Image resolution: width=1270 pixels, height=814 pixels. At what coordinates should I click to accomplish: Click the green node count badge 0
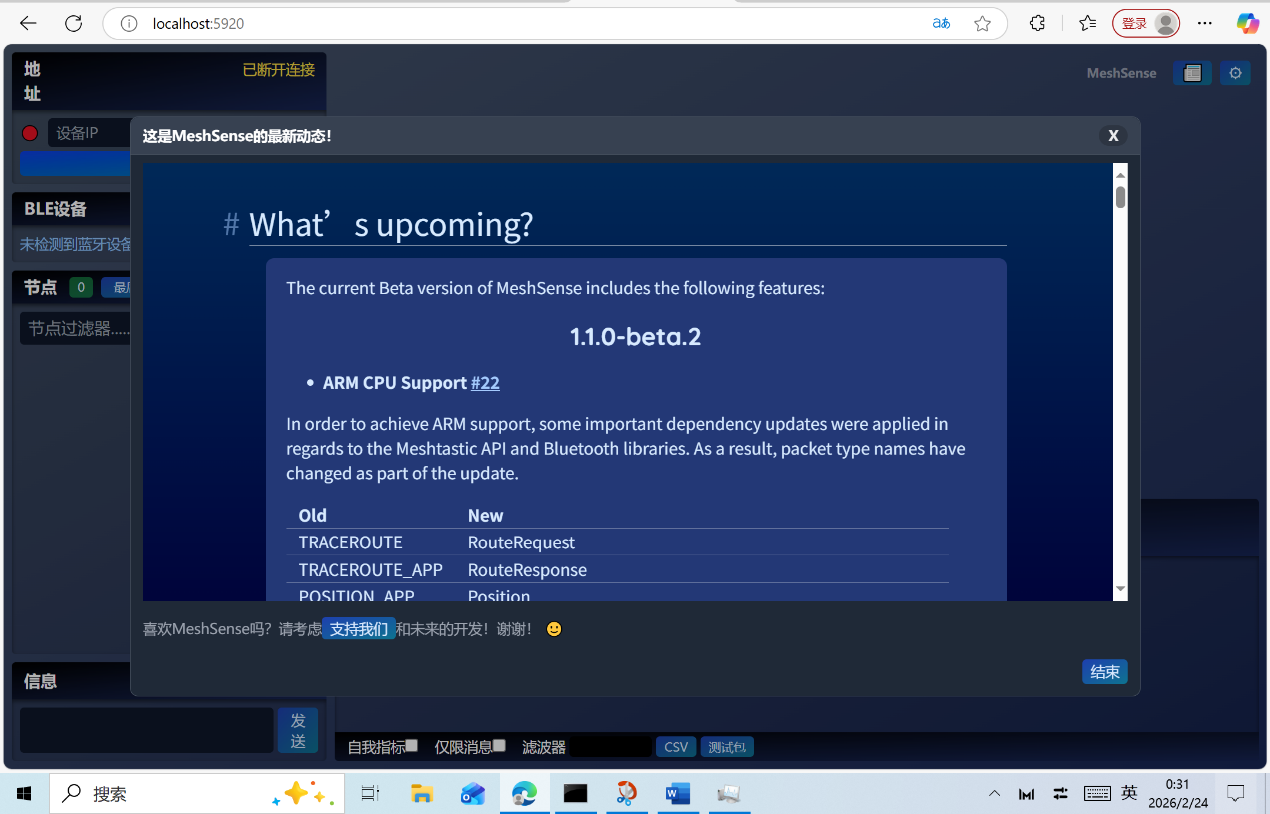[81, 288]
